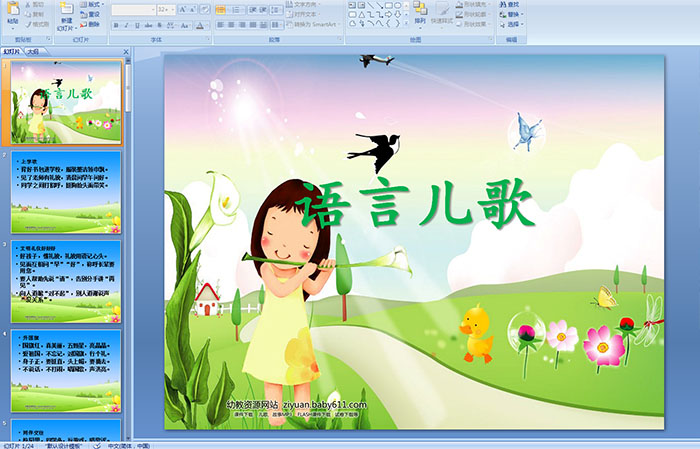Screen dimensions: 700x449
Task: Select slide 1 thumbnail titled 语言儿歌
Action: coord(66,102)
